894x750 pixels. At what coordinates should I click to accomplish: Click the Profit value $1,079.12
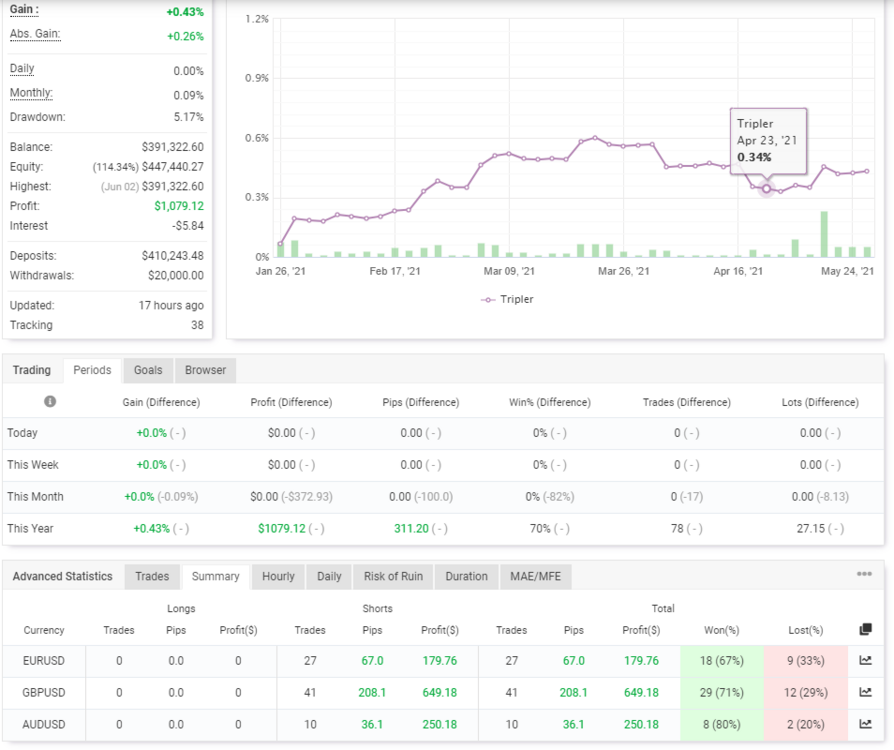click(x=179, y=206)
